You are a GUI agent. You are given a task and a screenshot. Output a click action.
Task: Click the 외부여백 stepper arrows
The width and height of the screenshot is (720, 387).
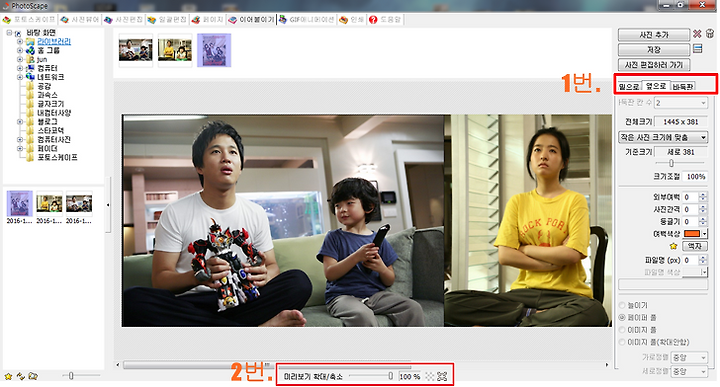tap(703, 197)
